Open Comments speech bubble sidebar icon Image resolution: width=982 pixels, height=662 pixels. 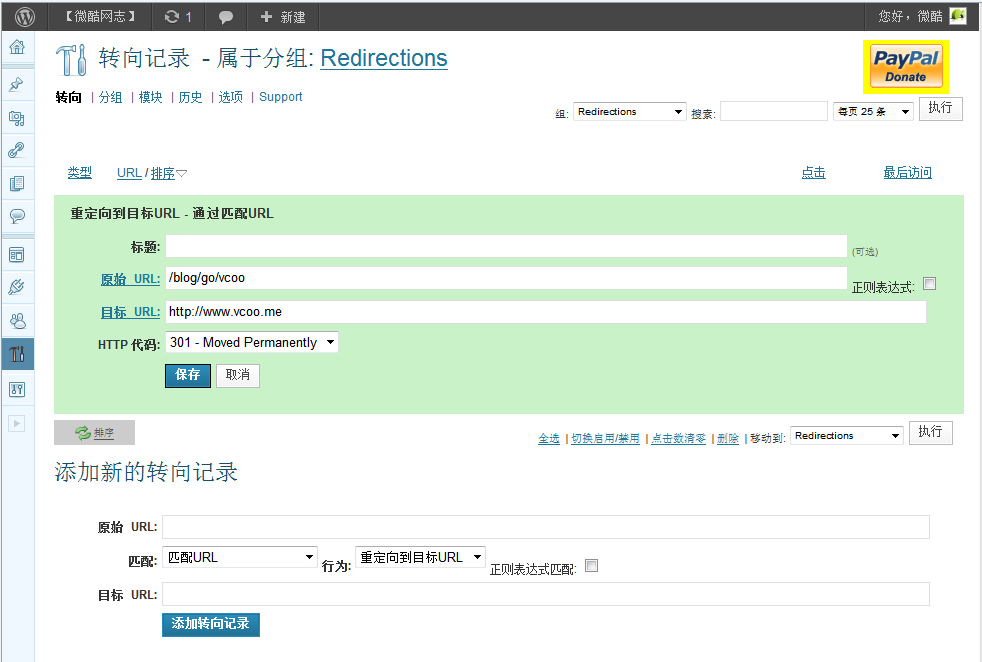point(17,215)
